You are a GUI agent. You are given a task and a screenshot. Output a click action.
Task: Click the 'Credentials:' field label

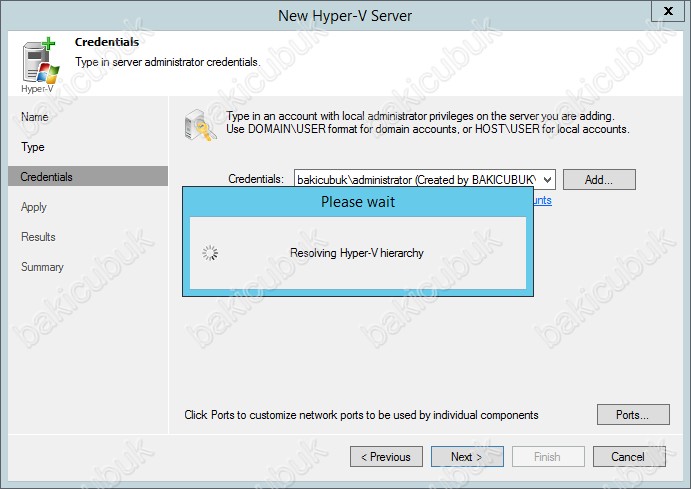coord(256,179)
